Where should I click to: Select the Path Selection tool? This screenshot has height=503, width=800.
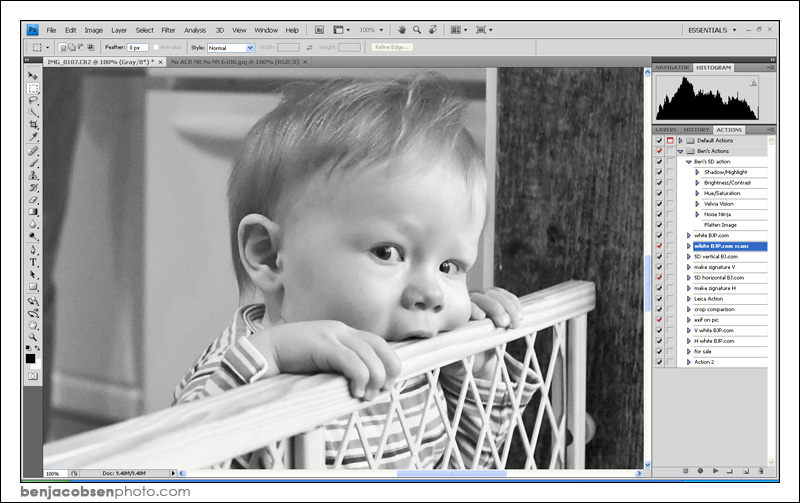click(x=33, y=274)
